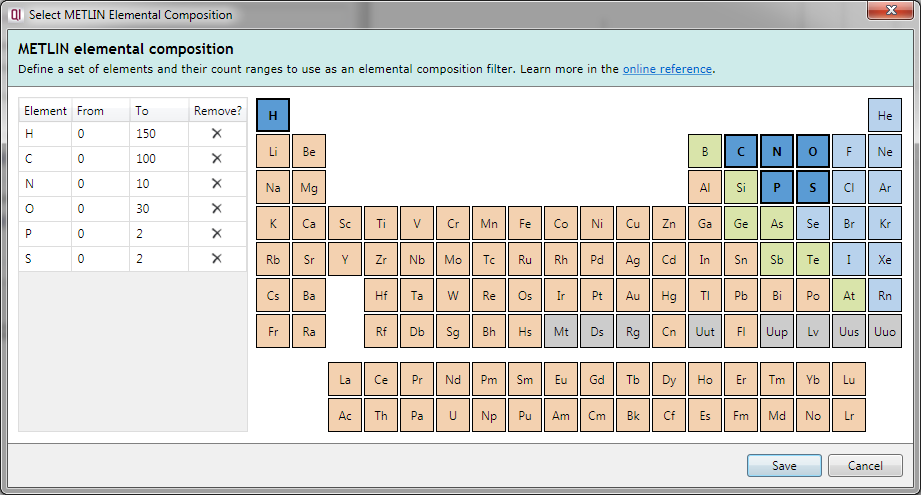Select the Gadolinium (Gd) tile
This screenshot has height=495, width=921.
pos(597,379)
